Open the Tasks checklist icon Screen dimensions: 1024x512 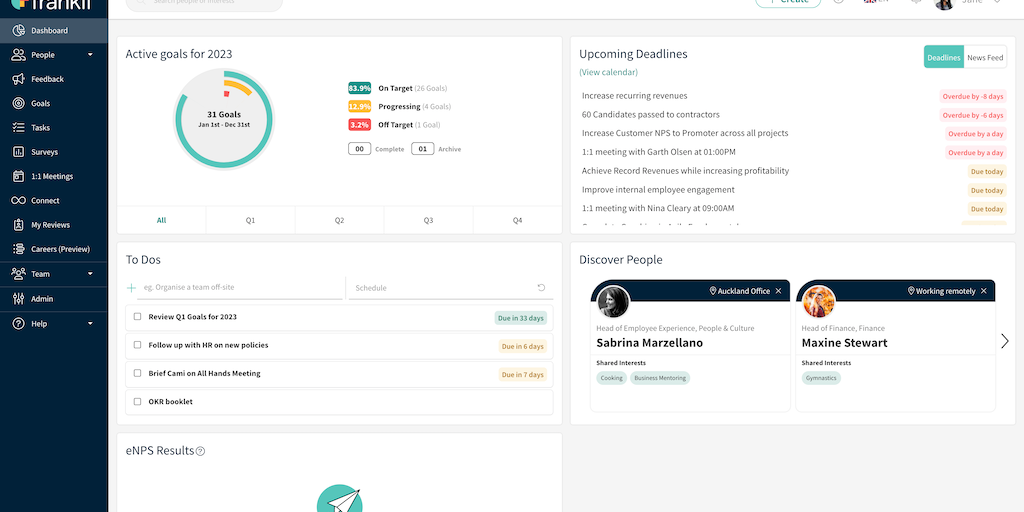tap(18, 128)
